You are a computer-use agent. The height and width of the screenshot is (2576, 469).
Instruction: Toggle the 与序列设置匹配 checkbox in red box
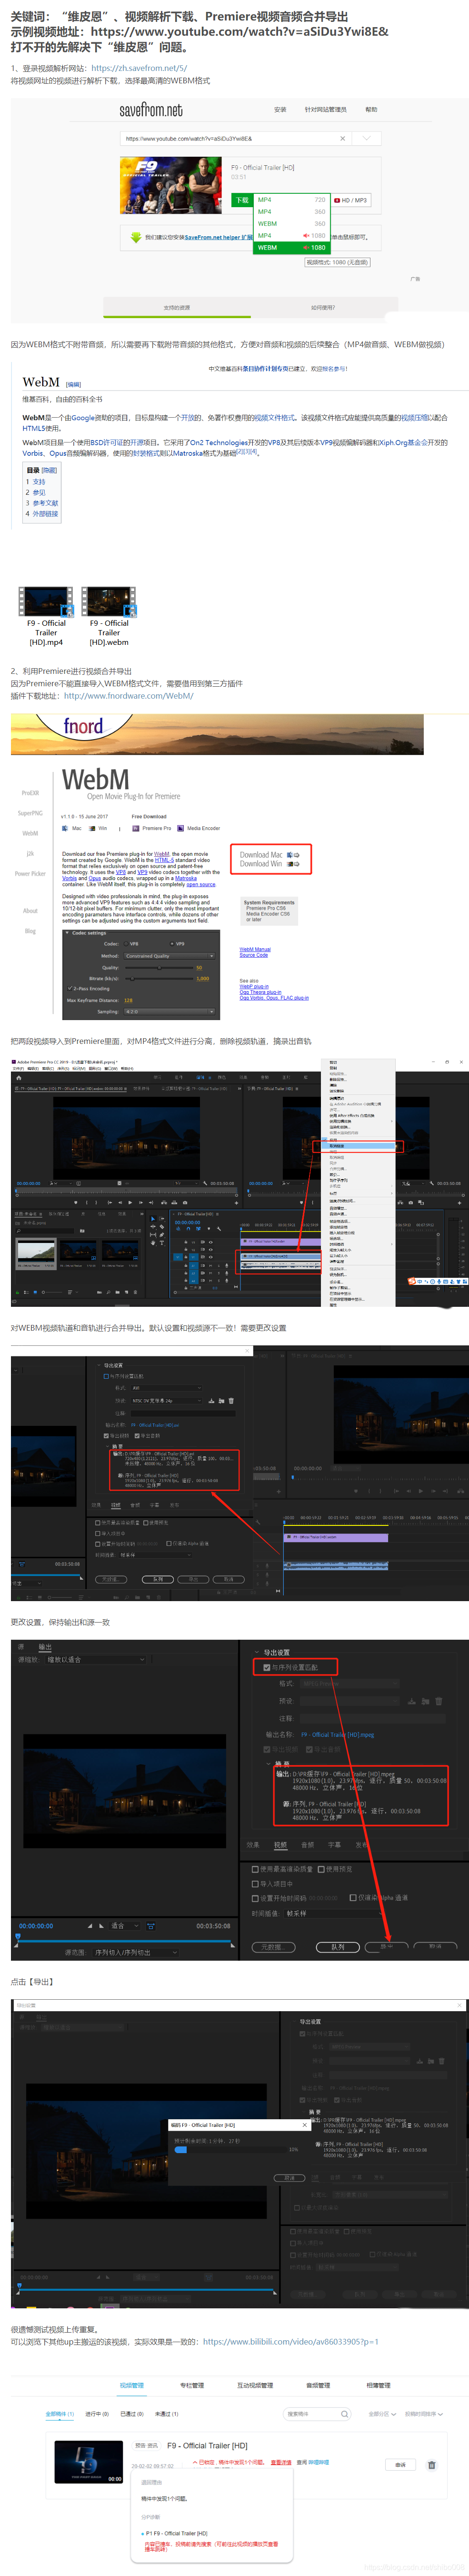click(x=266, y=1667)
